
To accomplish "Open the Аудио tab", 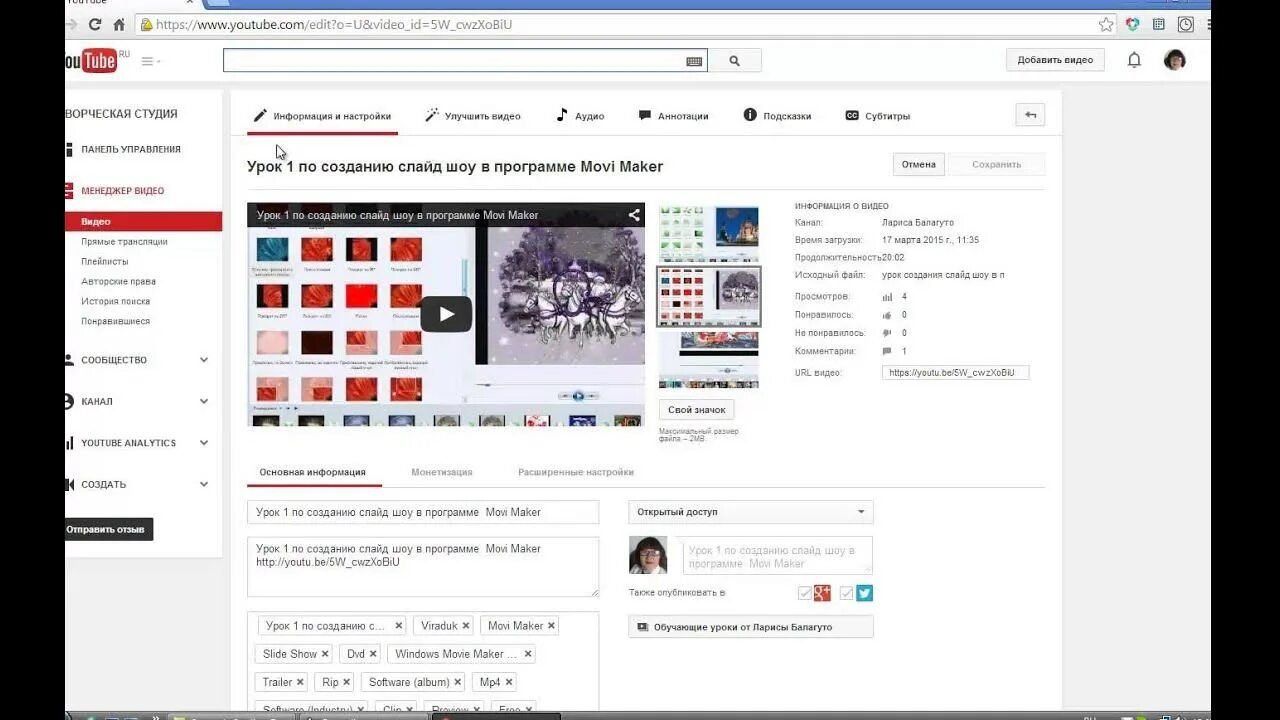I will [x=580, y=116].
